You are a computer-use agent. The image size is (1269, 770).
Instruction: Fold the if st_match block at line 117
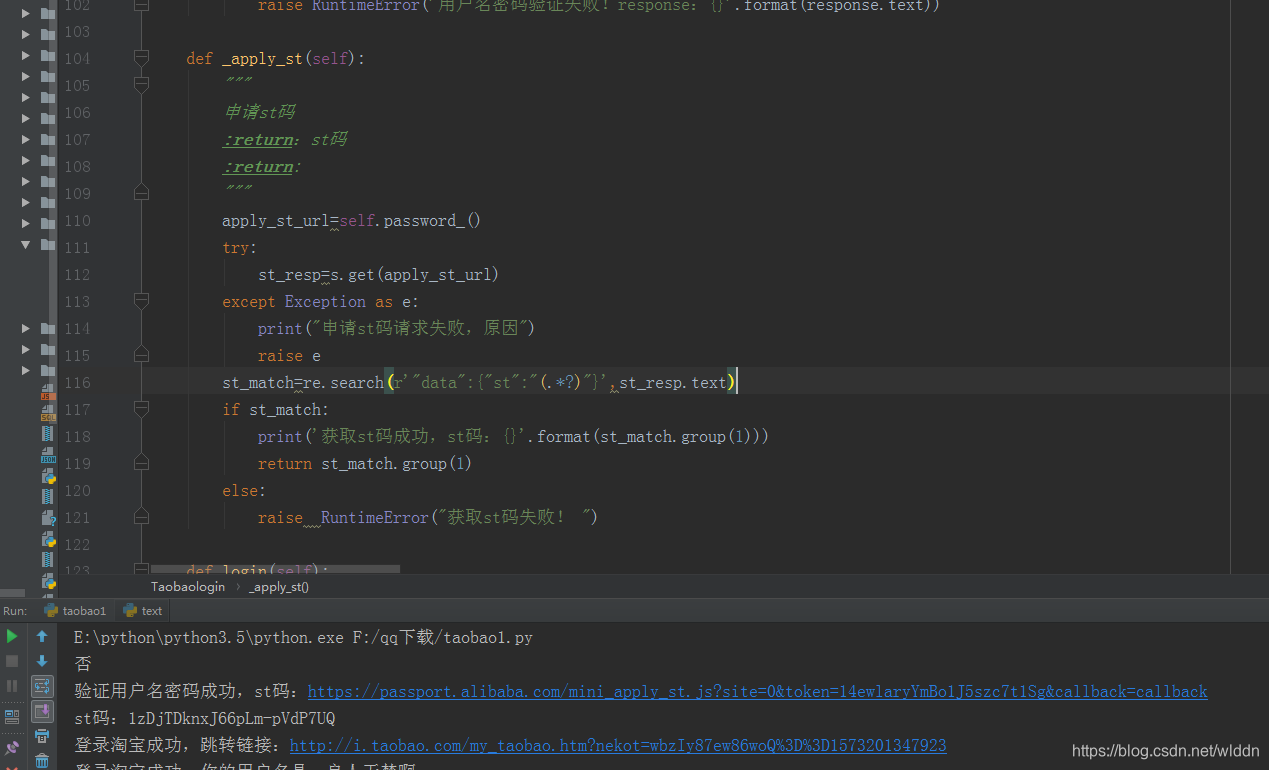click(x=141, y=409)
